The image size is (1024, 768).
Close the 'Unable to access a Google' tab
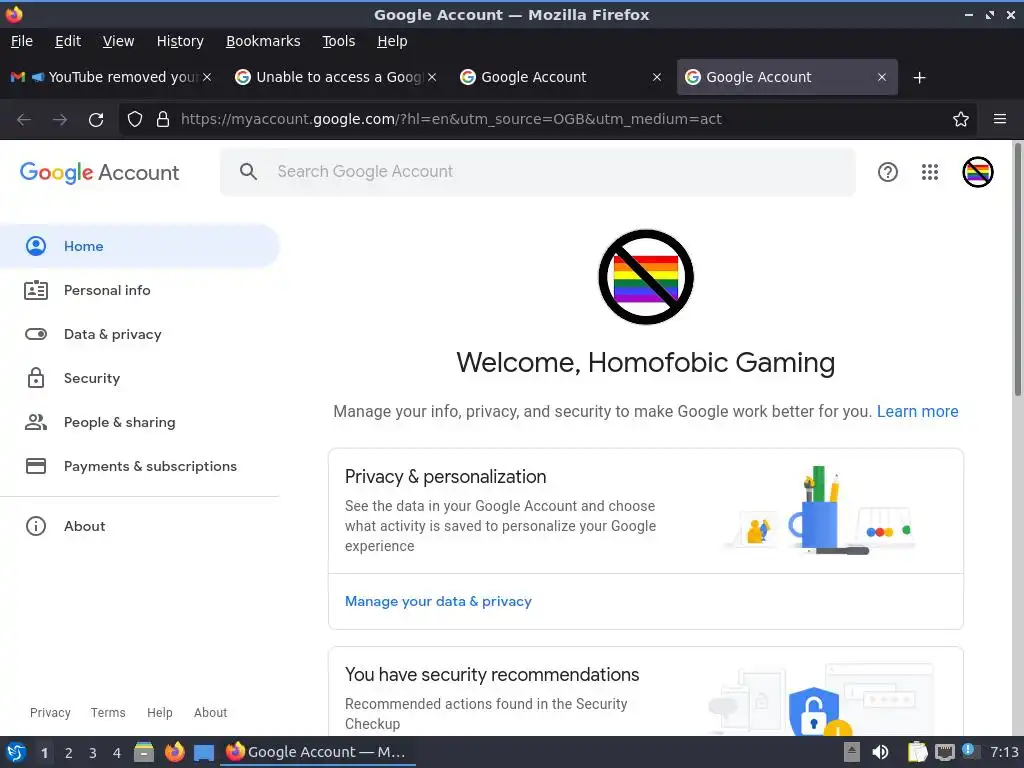click(x=432, y=77)
